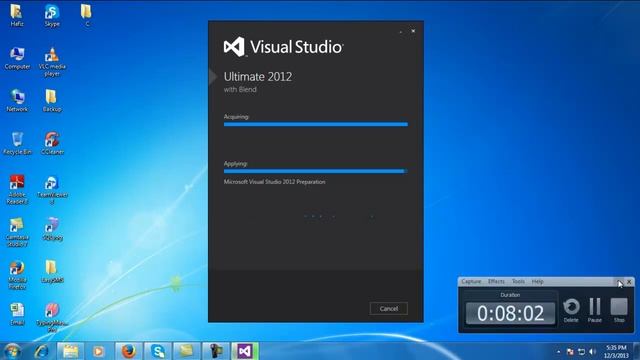The height and width of the screenshot is (360, 640).
Task: Select the EasySMS folder desktop icon
Action: click(51, 272)
